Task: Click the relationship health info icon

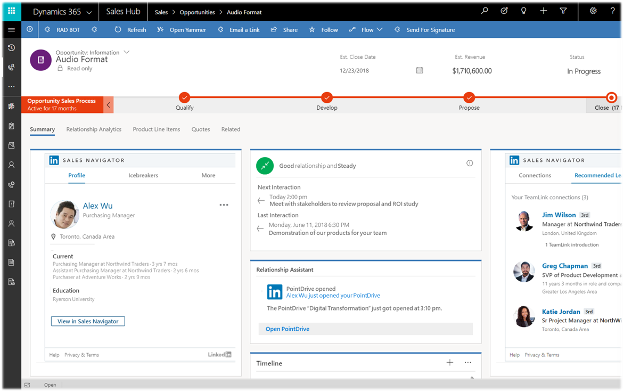Action: (x=470, y=163)
